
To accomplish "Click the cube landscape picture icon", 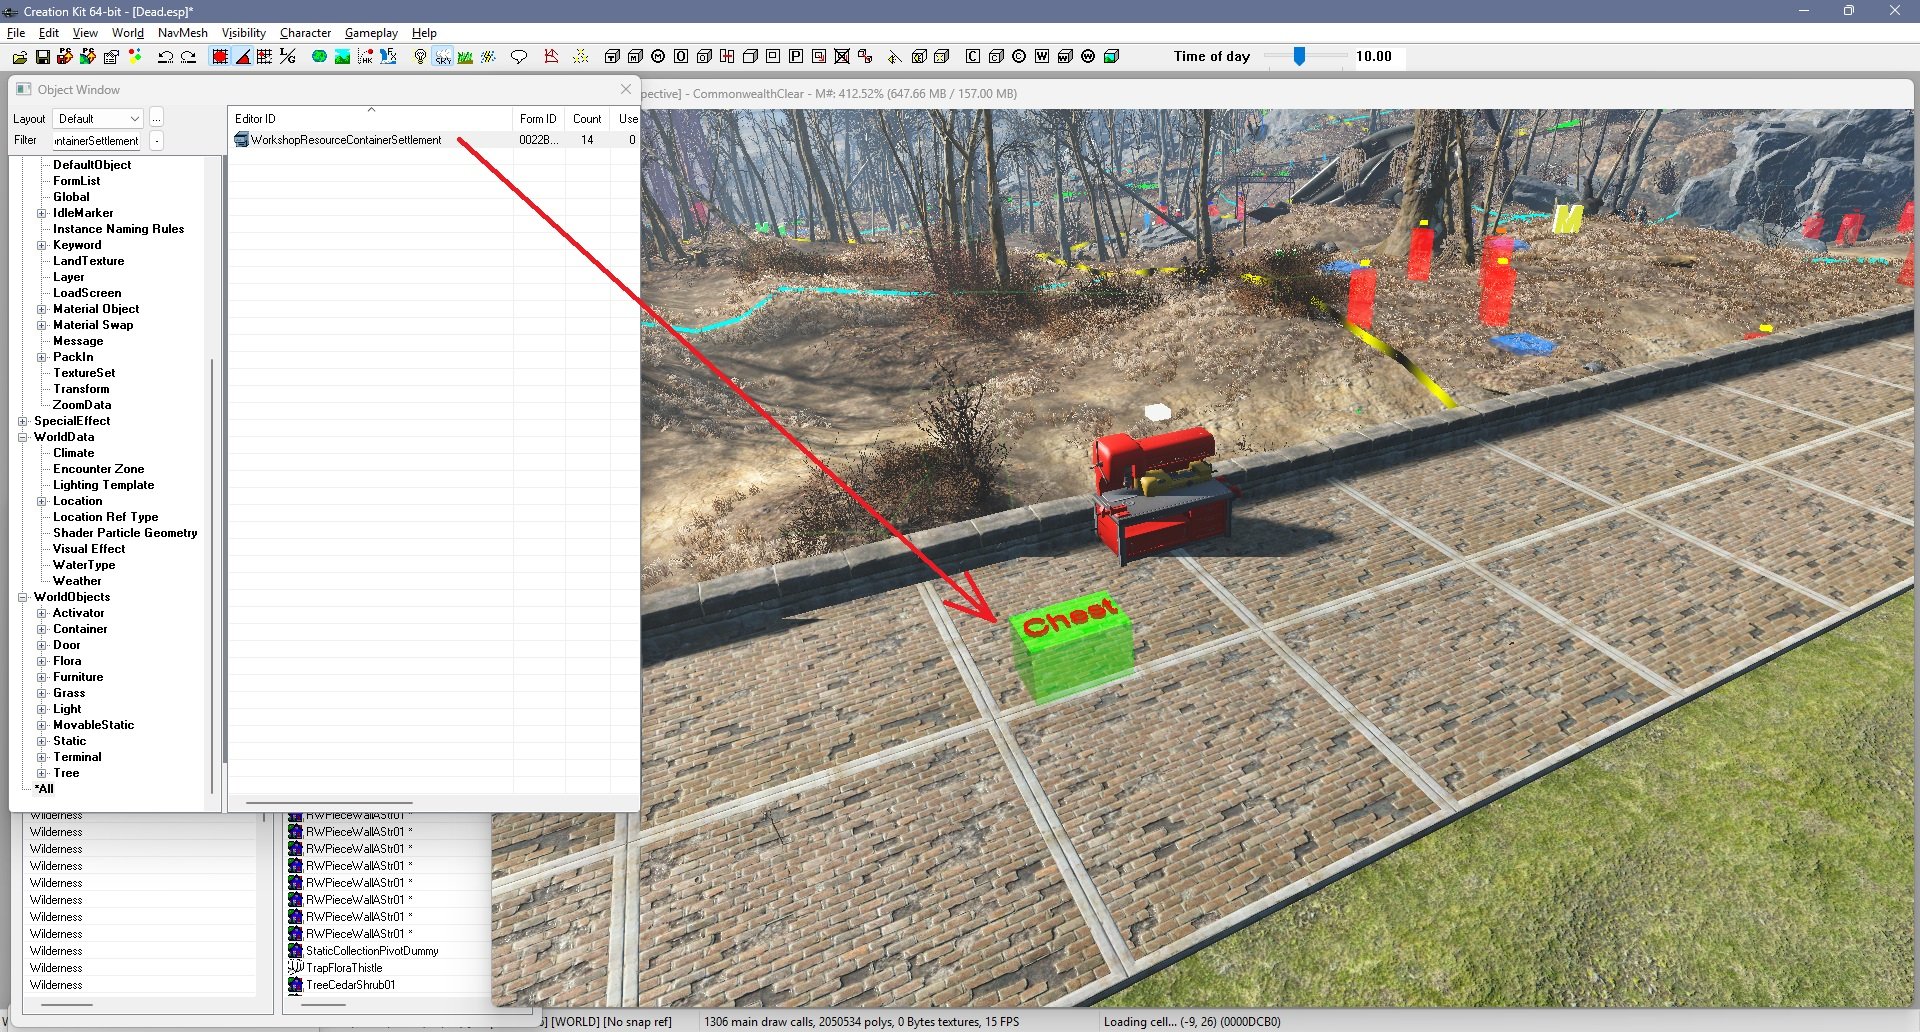I will point(1111,57).
